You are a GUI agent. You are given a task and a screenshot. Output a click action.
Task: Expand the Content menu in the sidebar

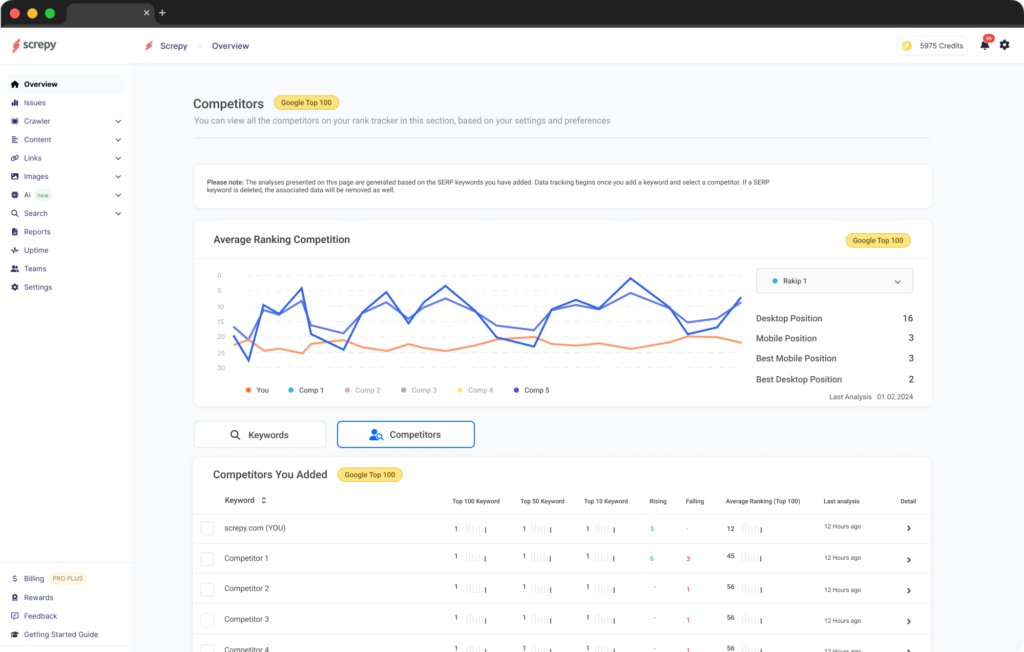(40, 139)
